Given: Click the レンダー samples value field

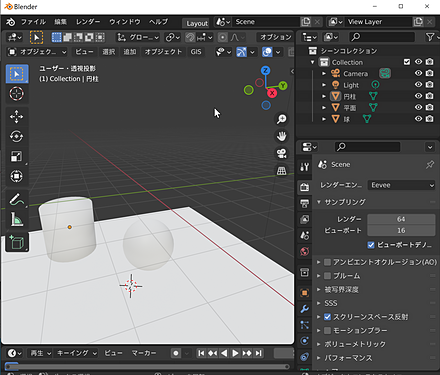Looking at the screenshot, I should [401, 219].
